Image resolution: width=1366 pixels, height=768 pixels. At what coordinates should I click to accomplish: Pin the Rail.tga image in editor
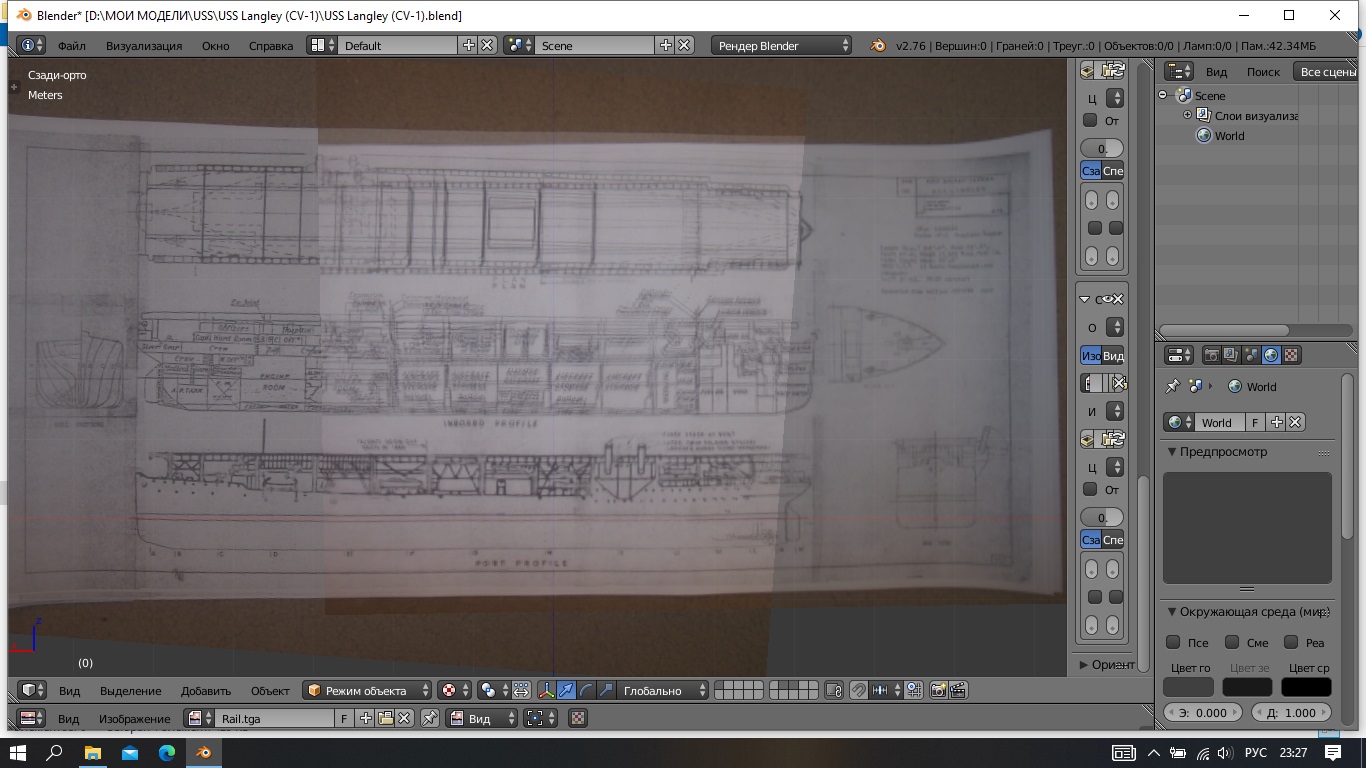click(429, 718)
